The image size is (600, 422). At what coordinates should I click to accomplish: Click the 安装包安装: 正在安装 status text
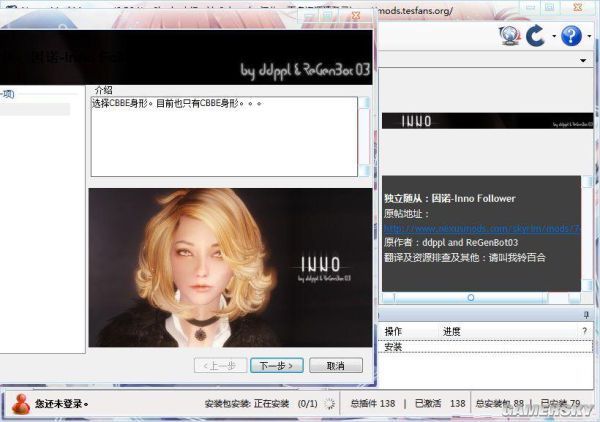click(x=247, y=404)
